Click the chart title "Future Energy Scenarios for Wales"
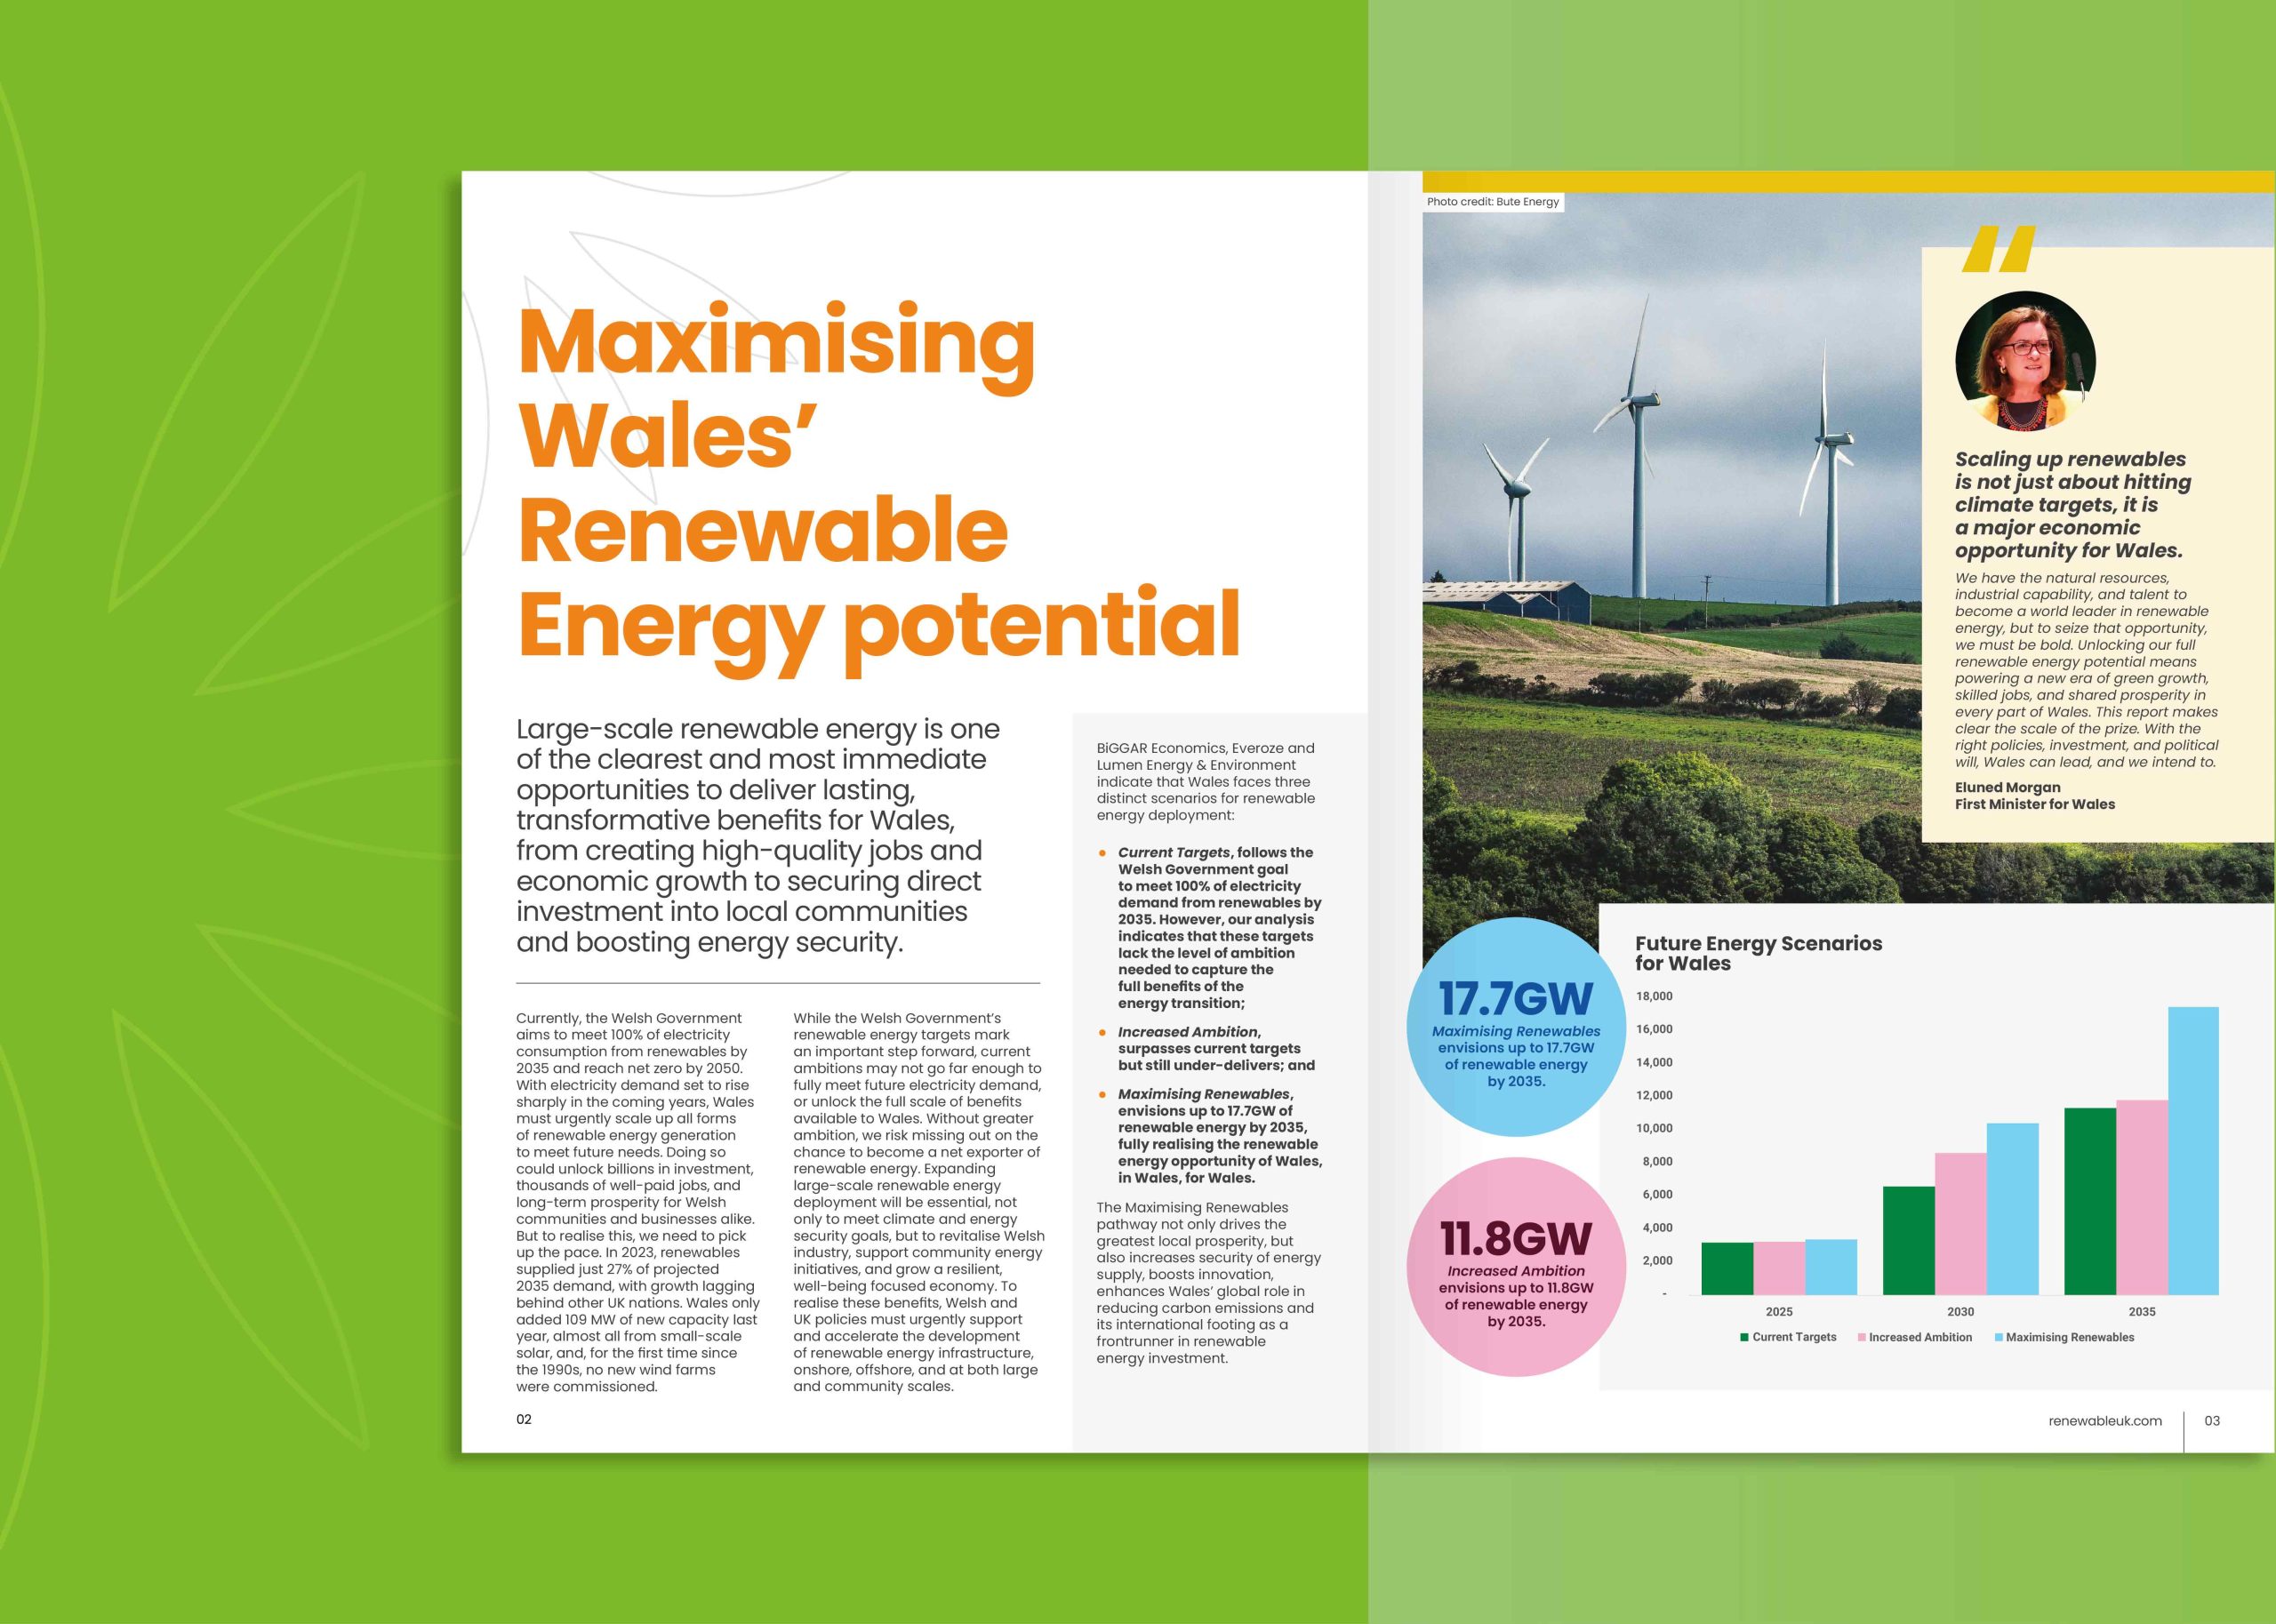 tap(1758, 953)
